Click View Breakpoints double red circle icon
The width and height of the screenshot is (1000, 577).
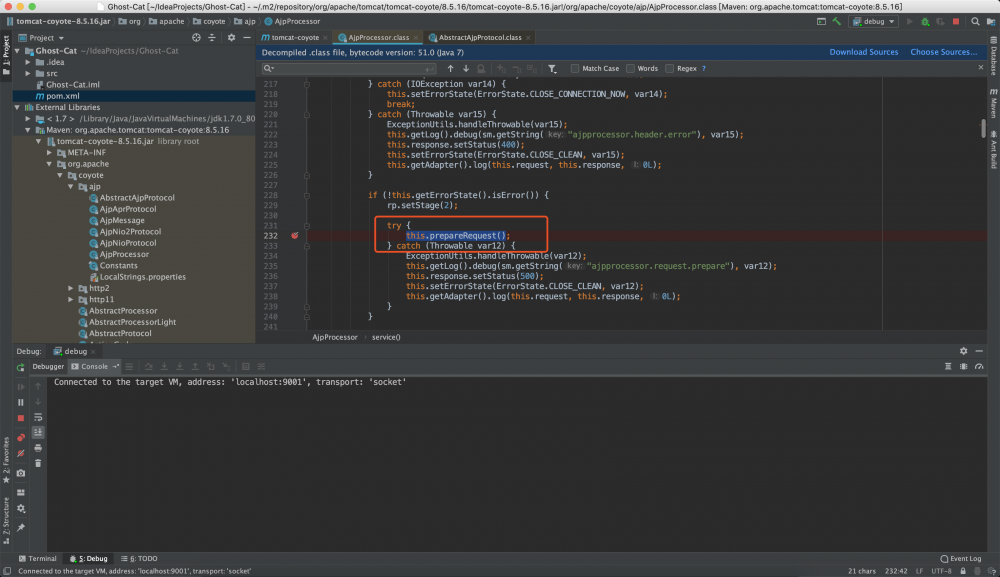[20, 437]
